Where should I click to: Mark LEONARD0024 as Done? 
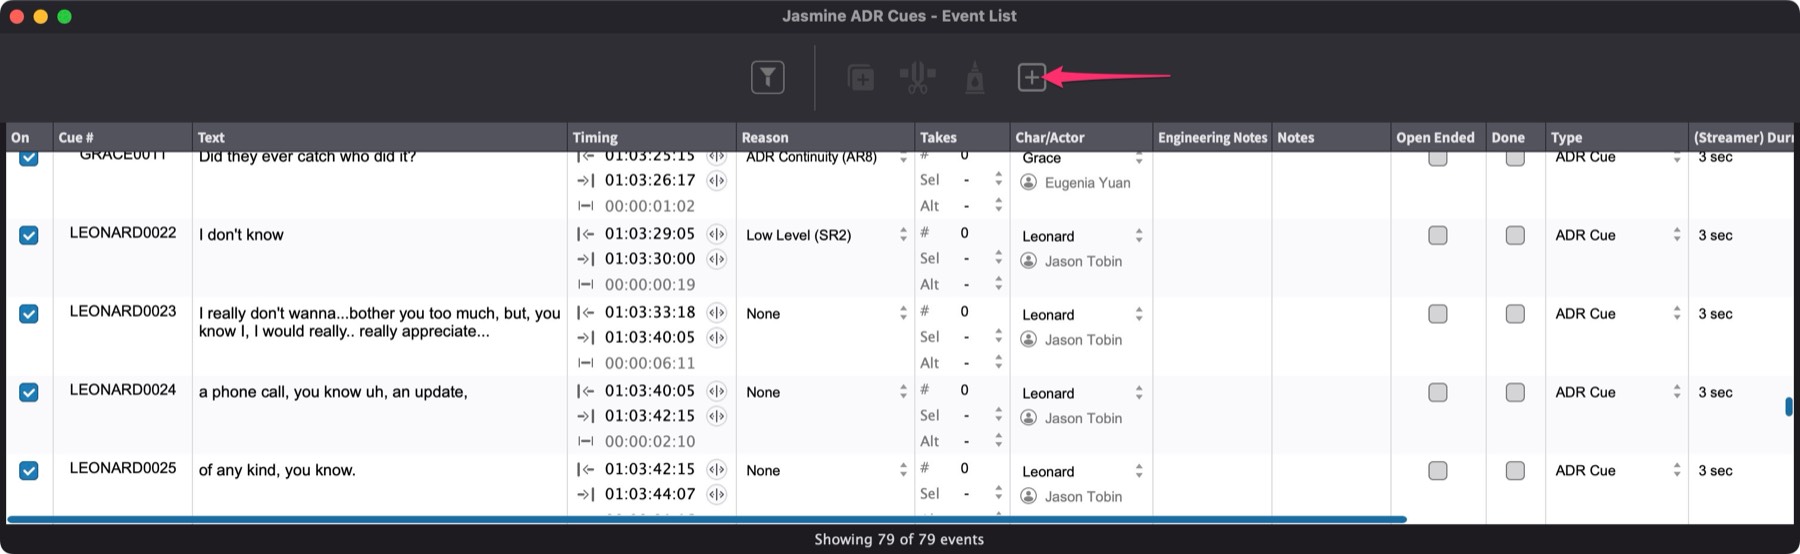pyautogui.click(x=1515, y=392)
